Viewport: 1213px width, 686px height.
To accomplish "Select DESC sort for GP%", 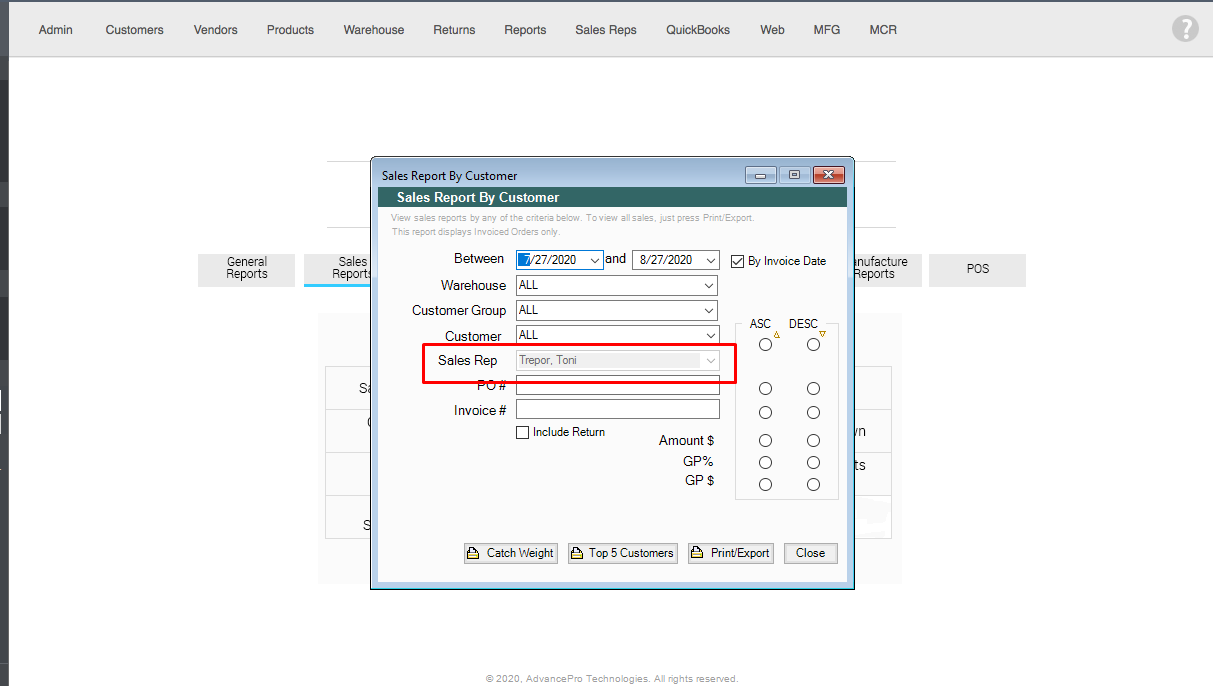I will (813, 463).
